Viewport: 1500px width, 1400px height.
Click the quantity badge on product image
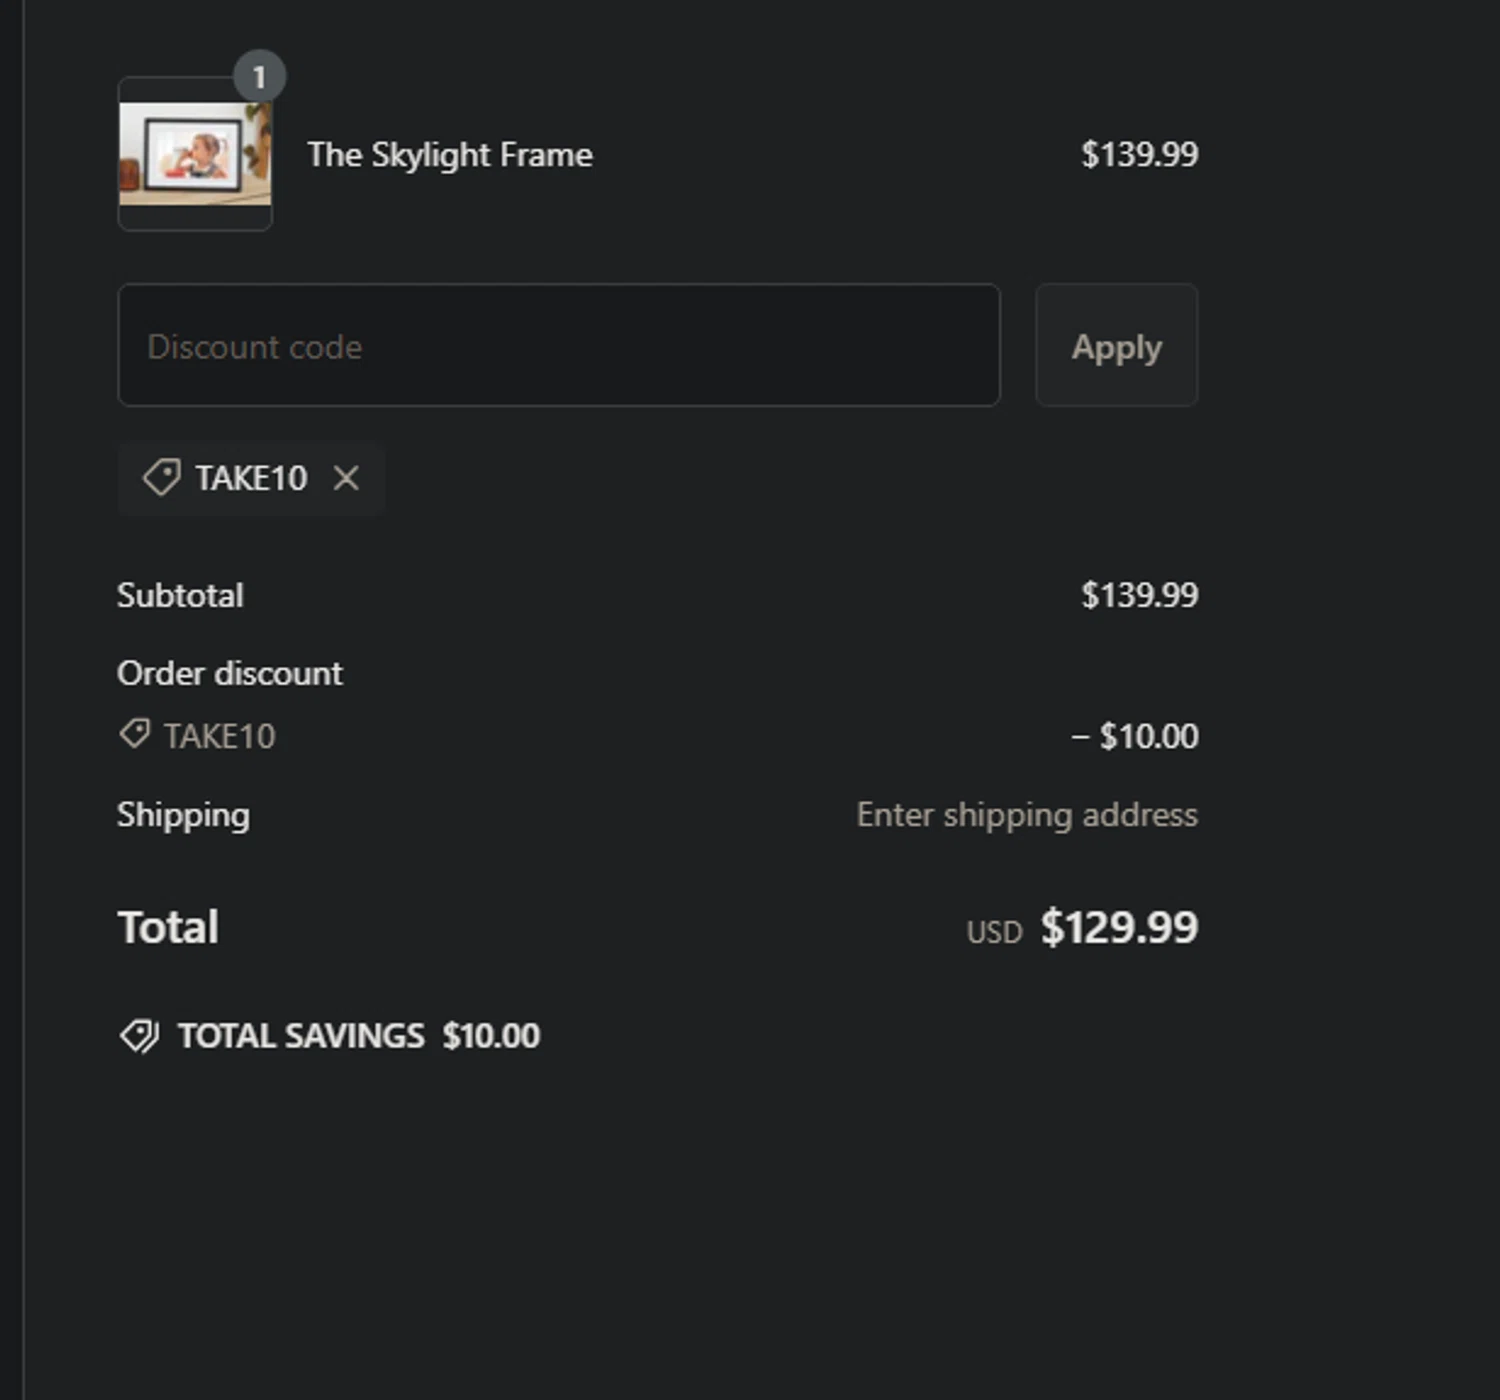tap(259, 77)
